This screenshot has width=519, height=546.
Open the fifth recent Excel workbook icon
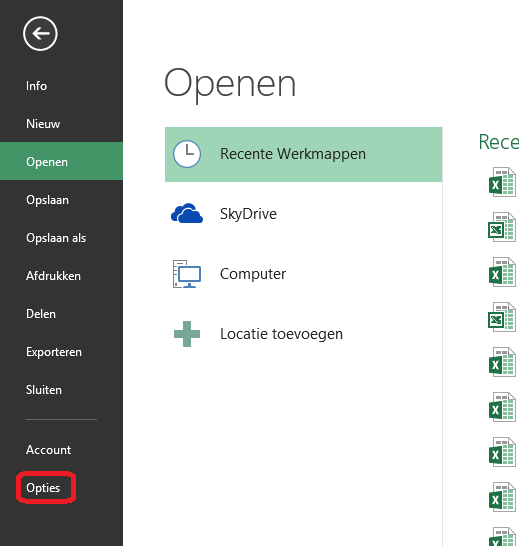pos(502,362)
